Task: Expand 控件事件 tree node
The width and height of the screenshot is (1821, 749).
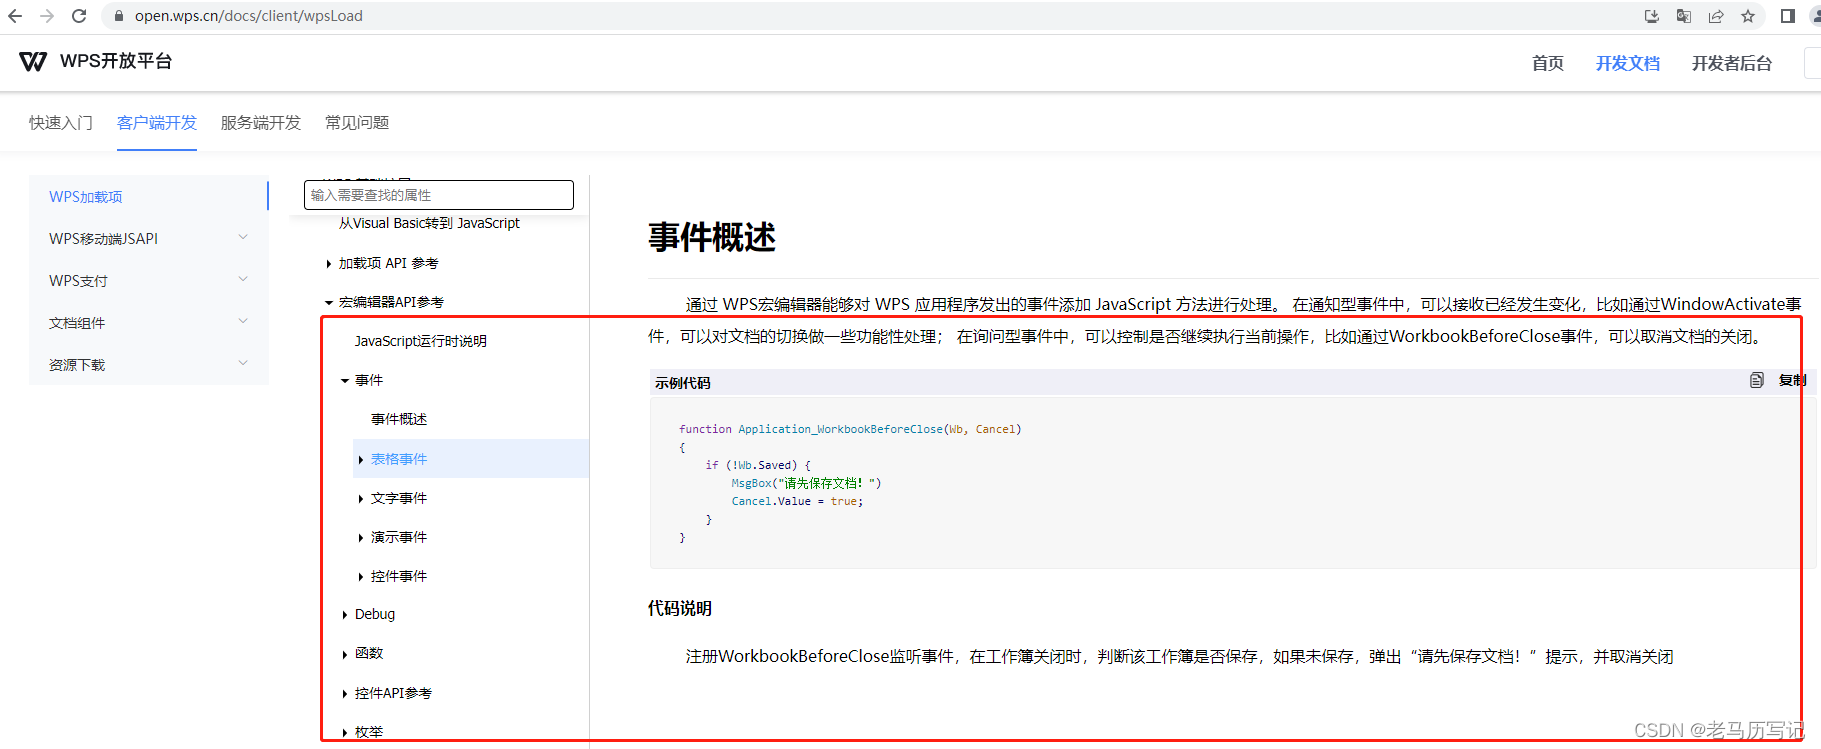Action: [361, 577]
